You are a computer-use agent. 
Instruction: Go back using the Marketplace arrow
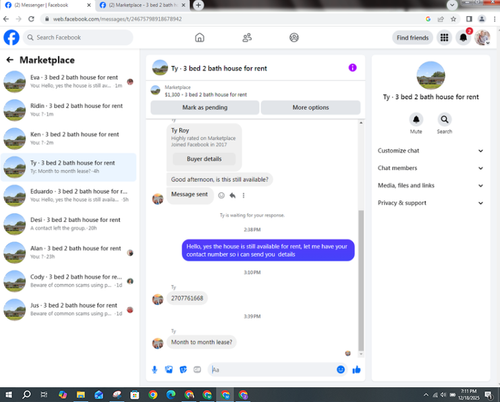[x=10, y=60]
